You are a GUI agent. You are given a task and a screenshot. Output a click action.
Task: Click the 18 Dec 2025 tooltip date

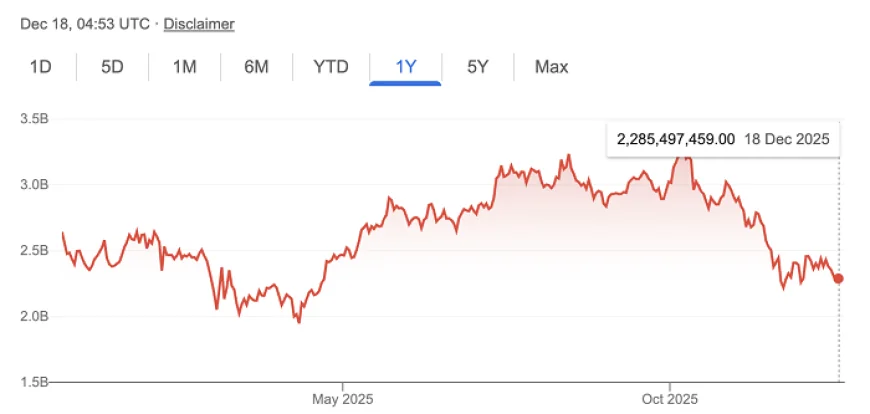(x=787, y=140)
